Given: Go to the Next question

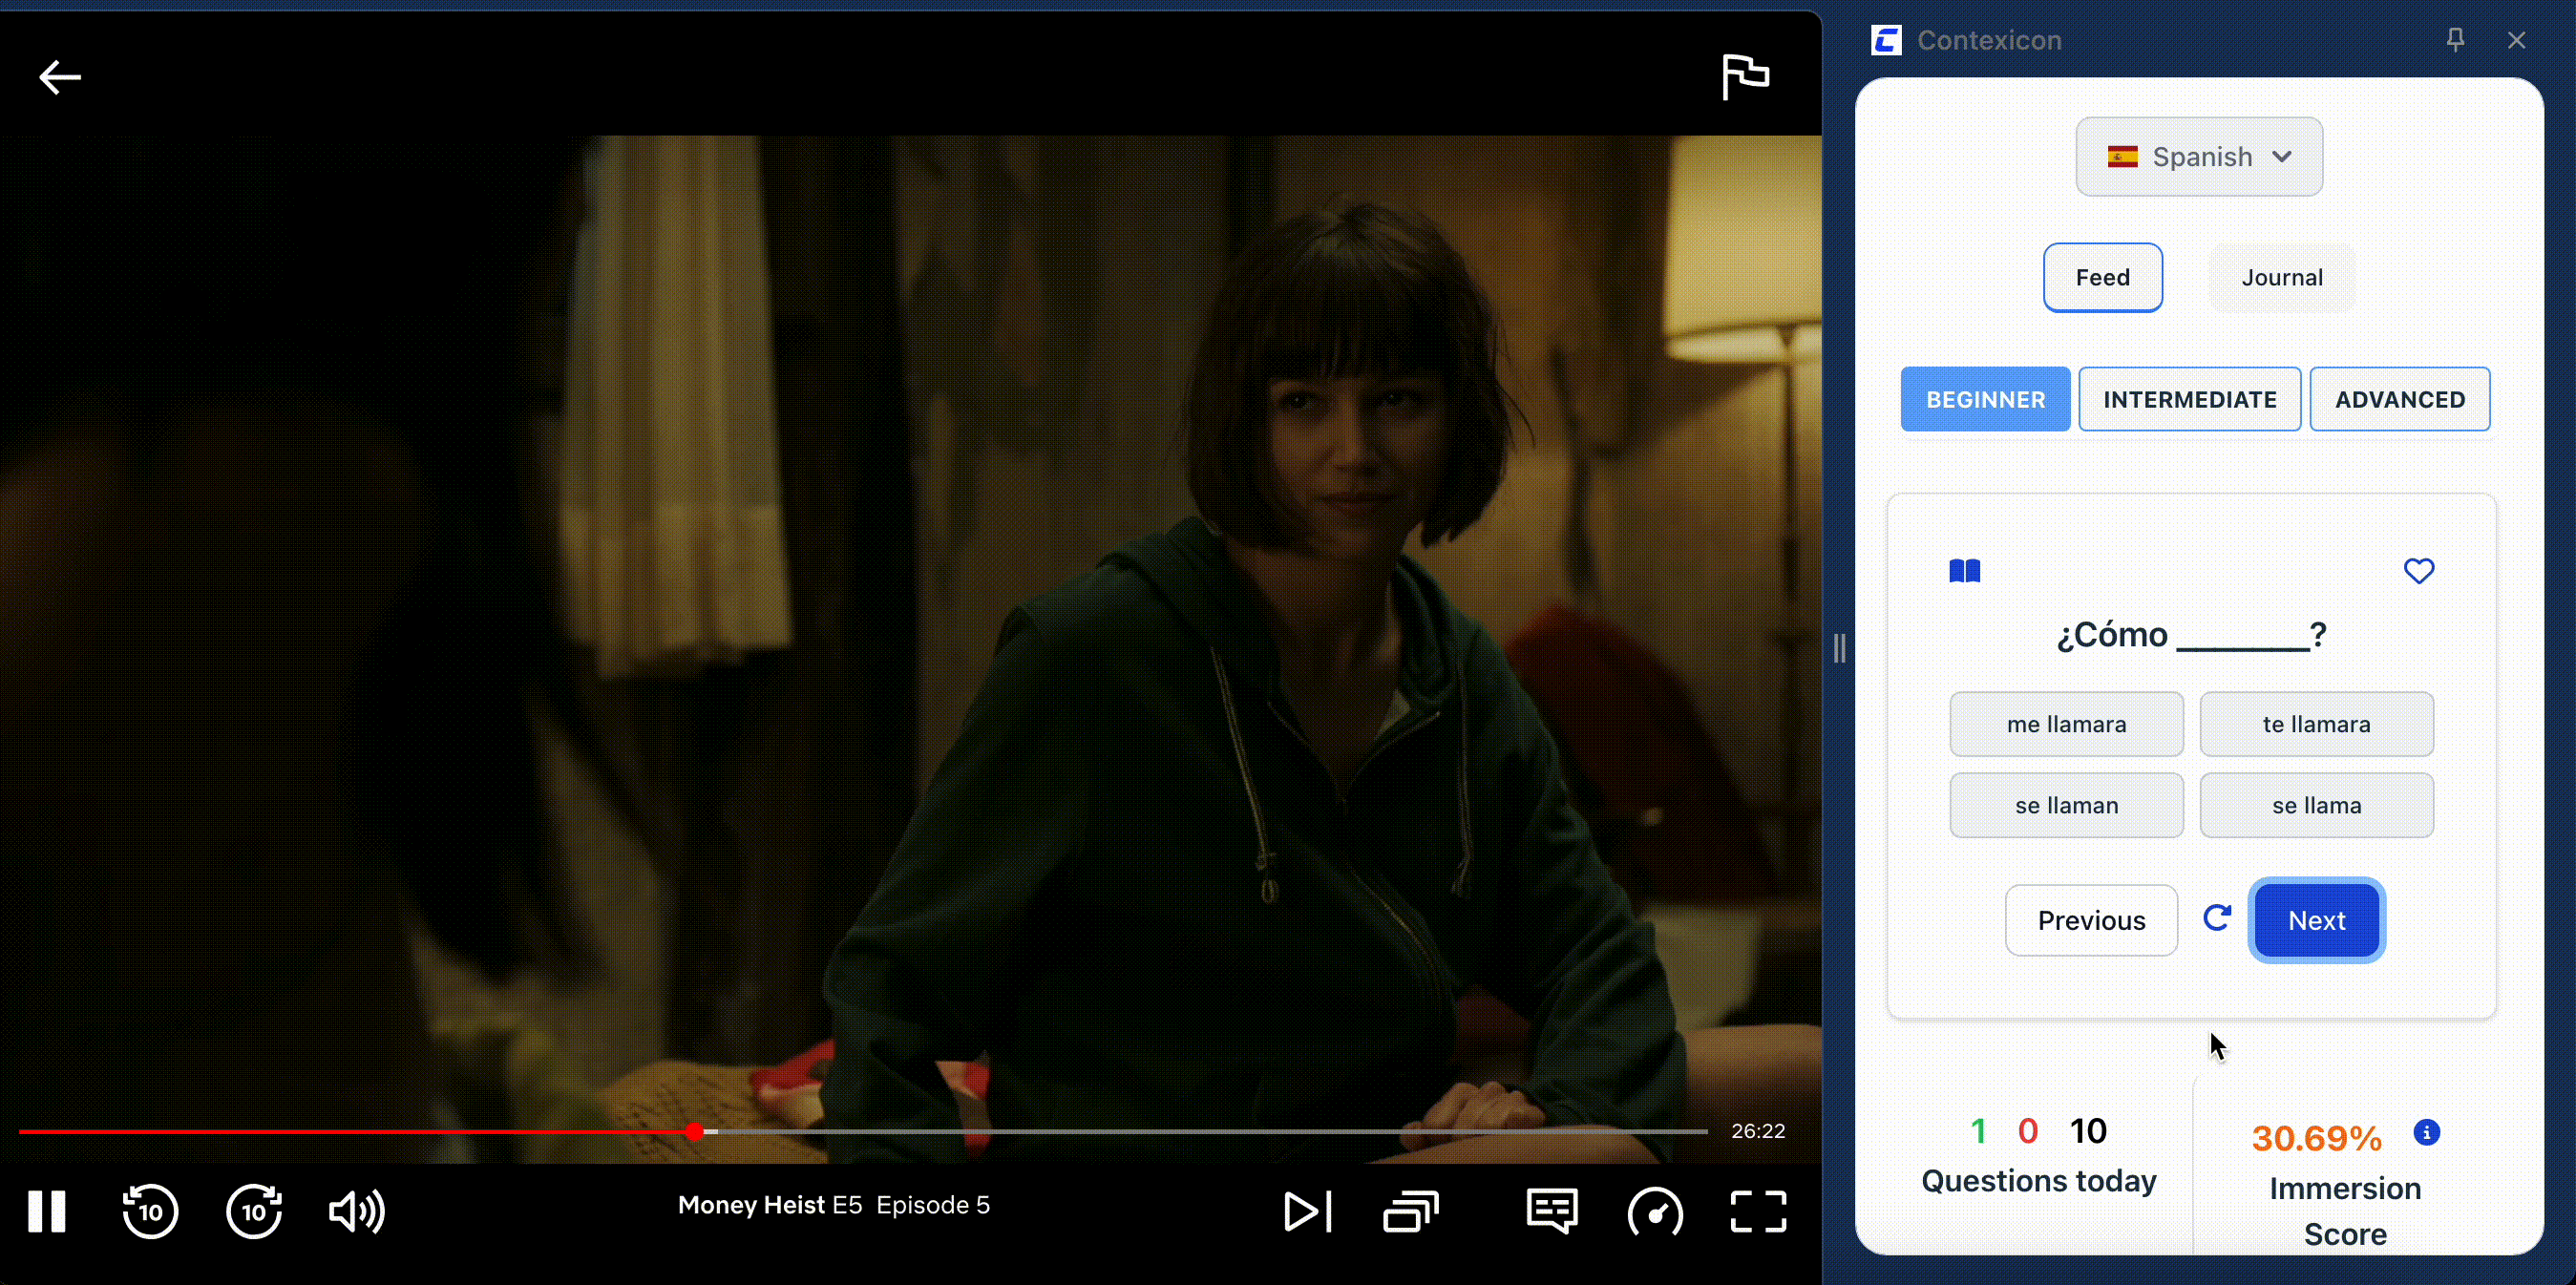Looking at the screenshot, I should 2317,920.
